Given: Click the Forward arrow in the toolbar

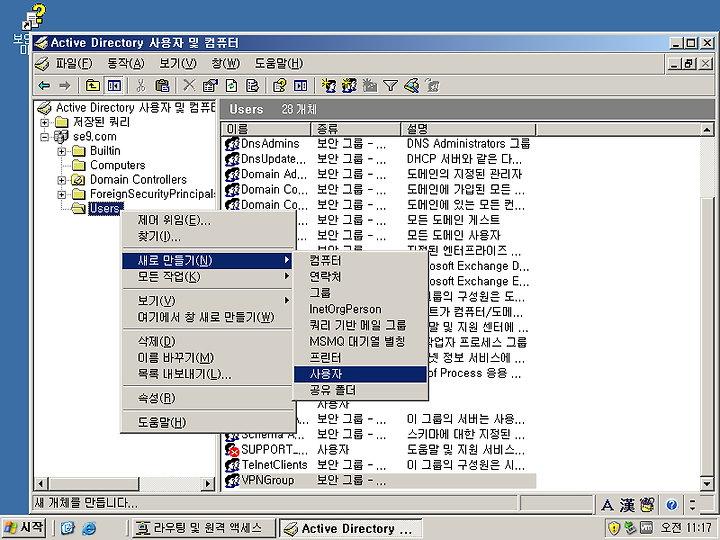Looking at the screenshot, I should pyautogui.click(x=65, y=85).
